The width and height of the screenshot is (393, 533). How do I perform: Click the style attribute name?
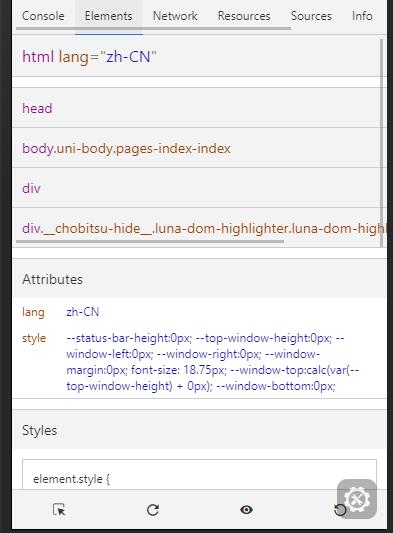point(34,338)
